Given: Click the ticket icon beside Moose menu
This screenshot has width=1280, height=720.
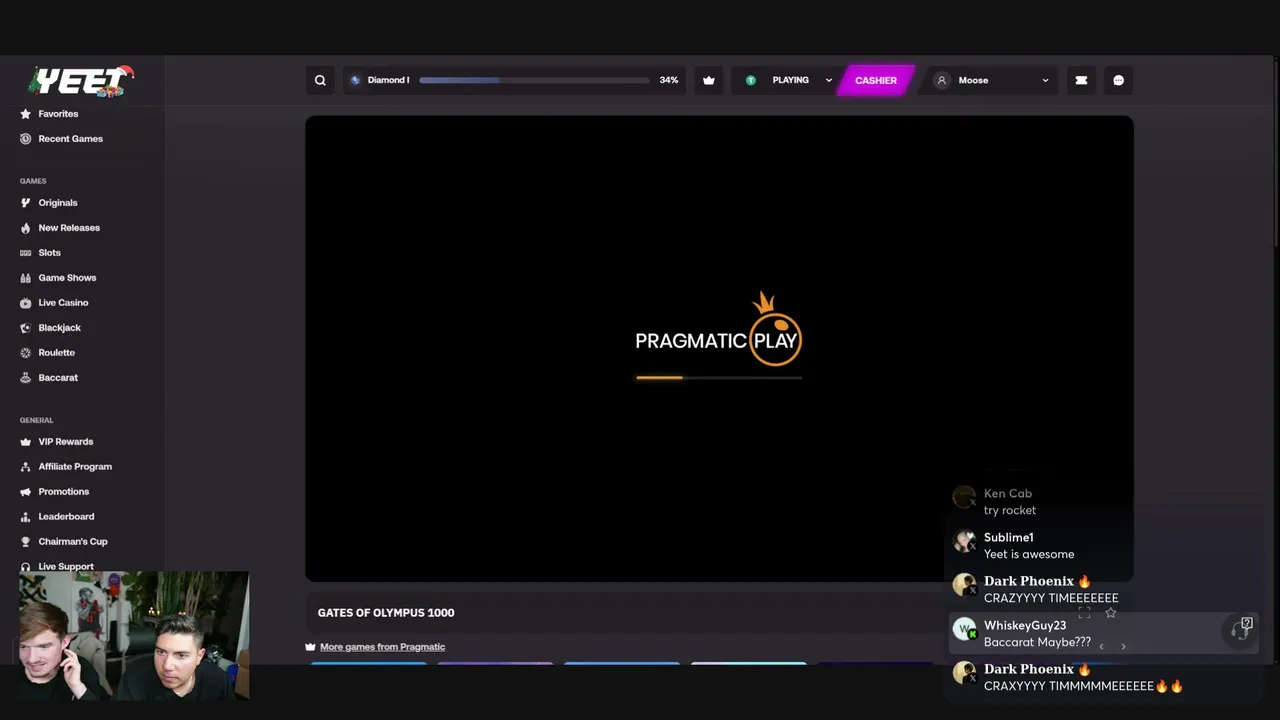Looking at the screenshot, I should coord(1081,80).
